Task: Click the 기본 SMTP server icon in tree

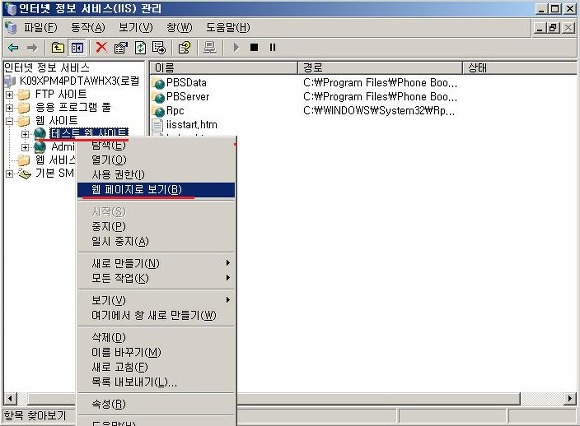Action: pos(24,173)
